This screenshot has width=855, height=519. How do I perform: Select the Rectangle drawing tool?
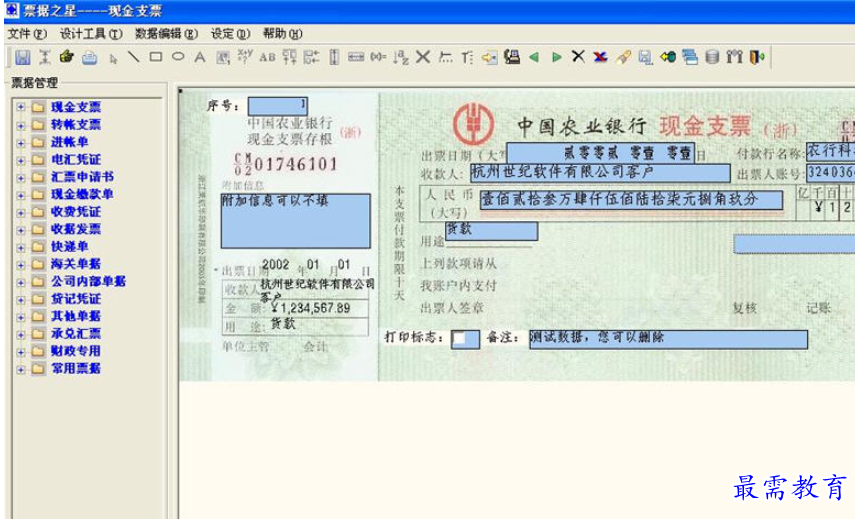point(156,57)
